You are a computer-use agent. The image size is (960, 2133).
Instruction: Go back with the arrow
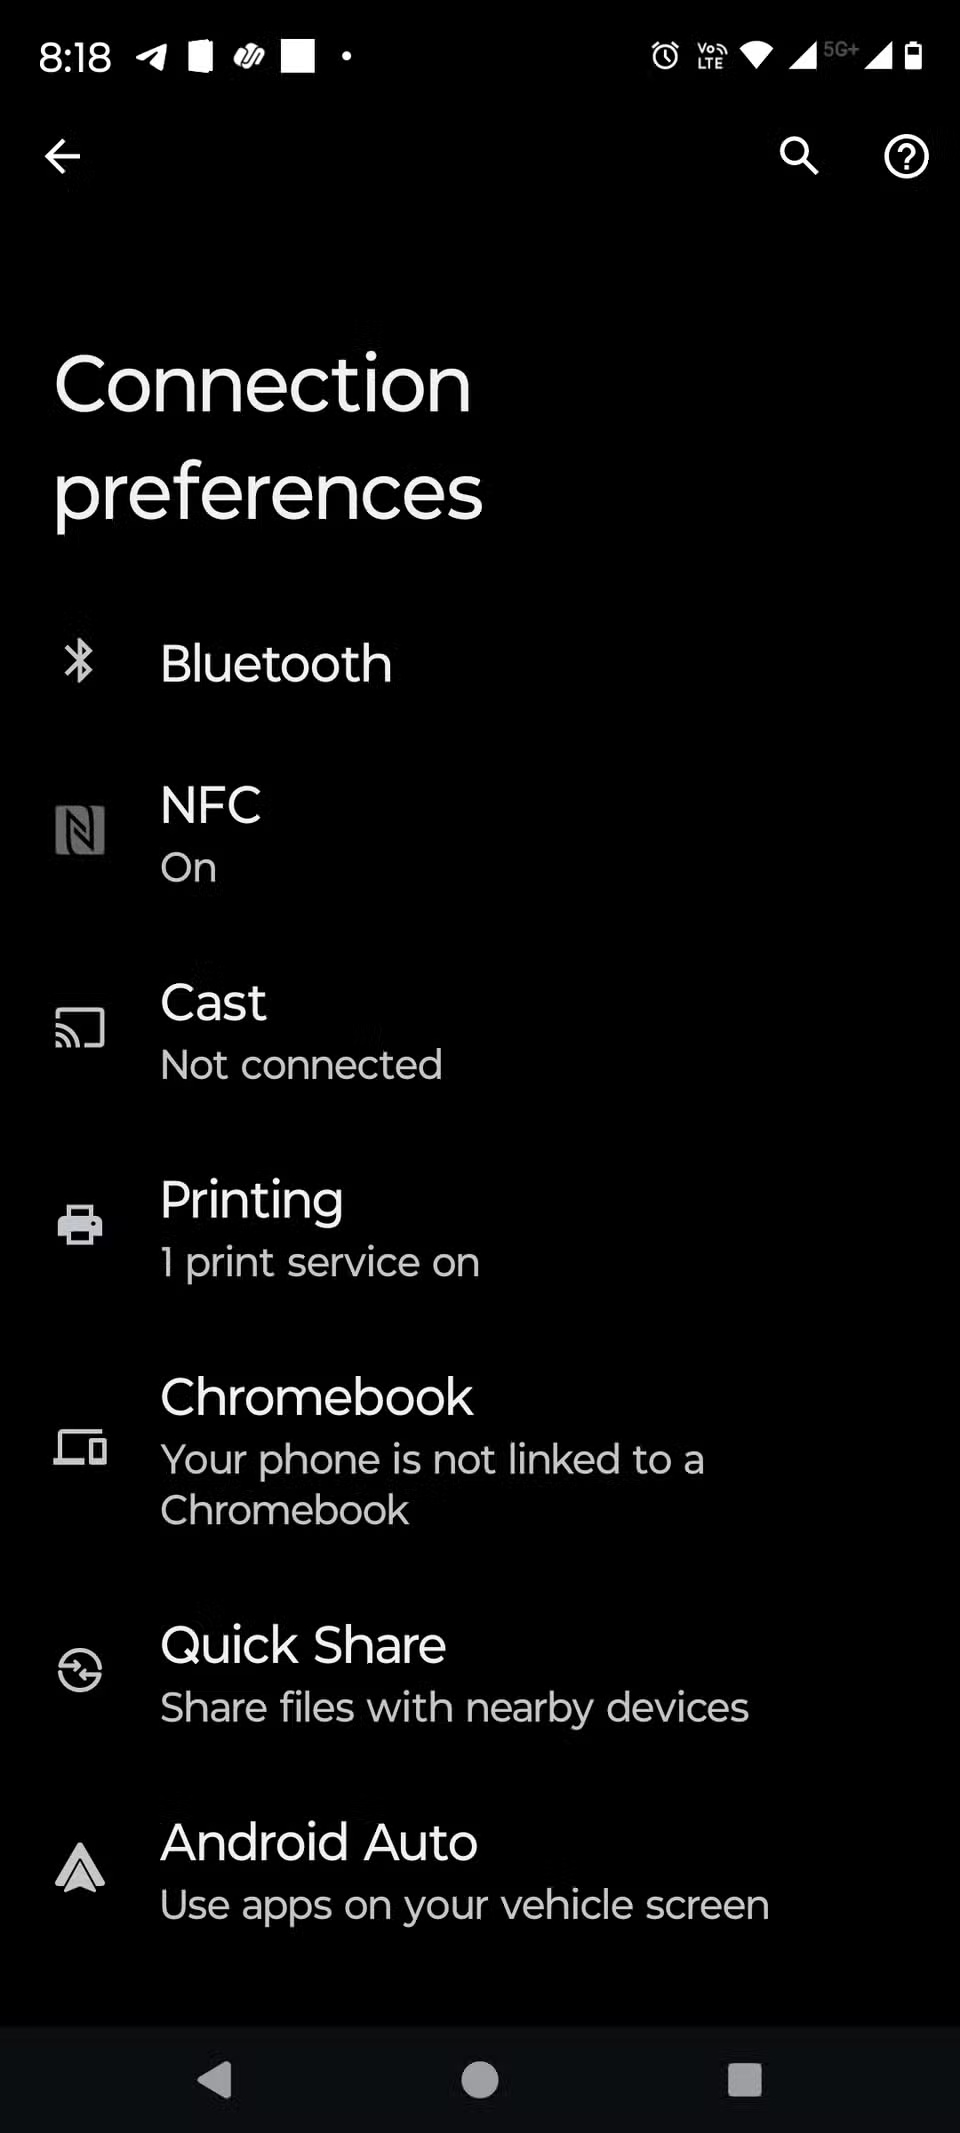coord(62,157)
